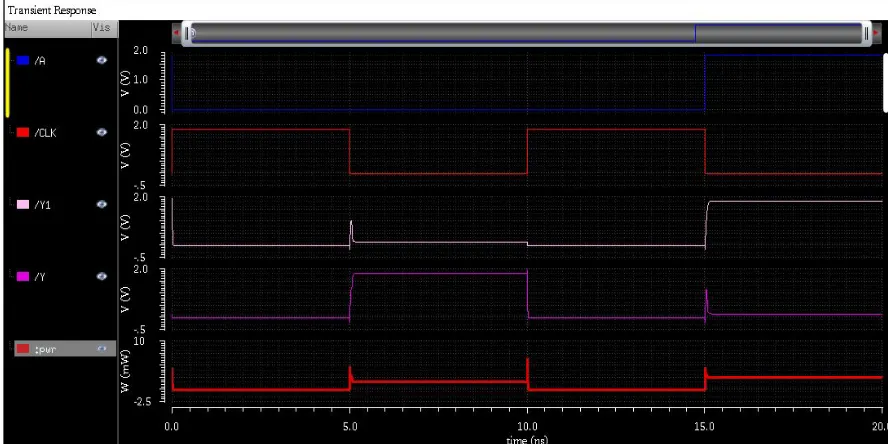Click the W (mW) axis label

pyautogui.click(x=126, y=372)
